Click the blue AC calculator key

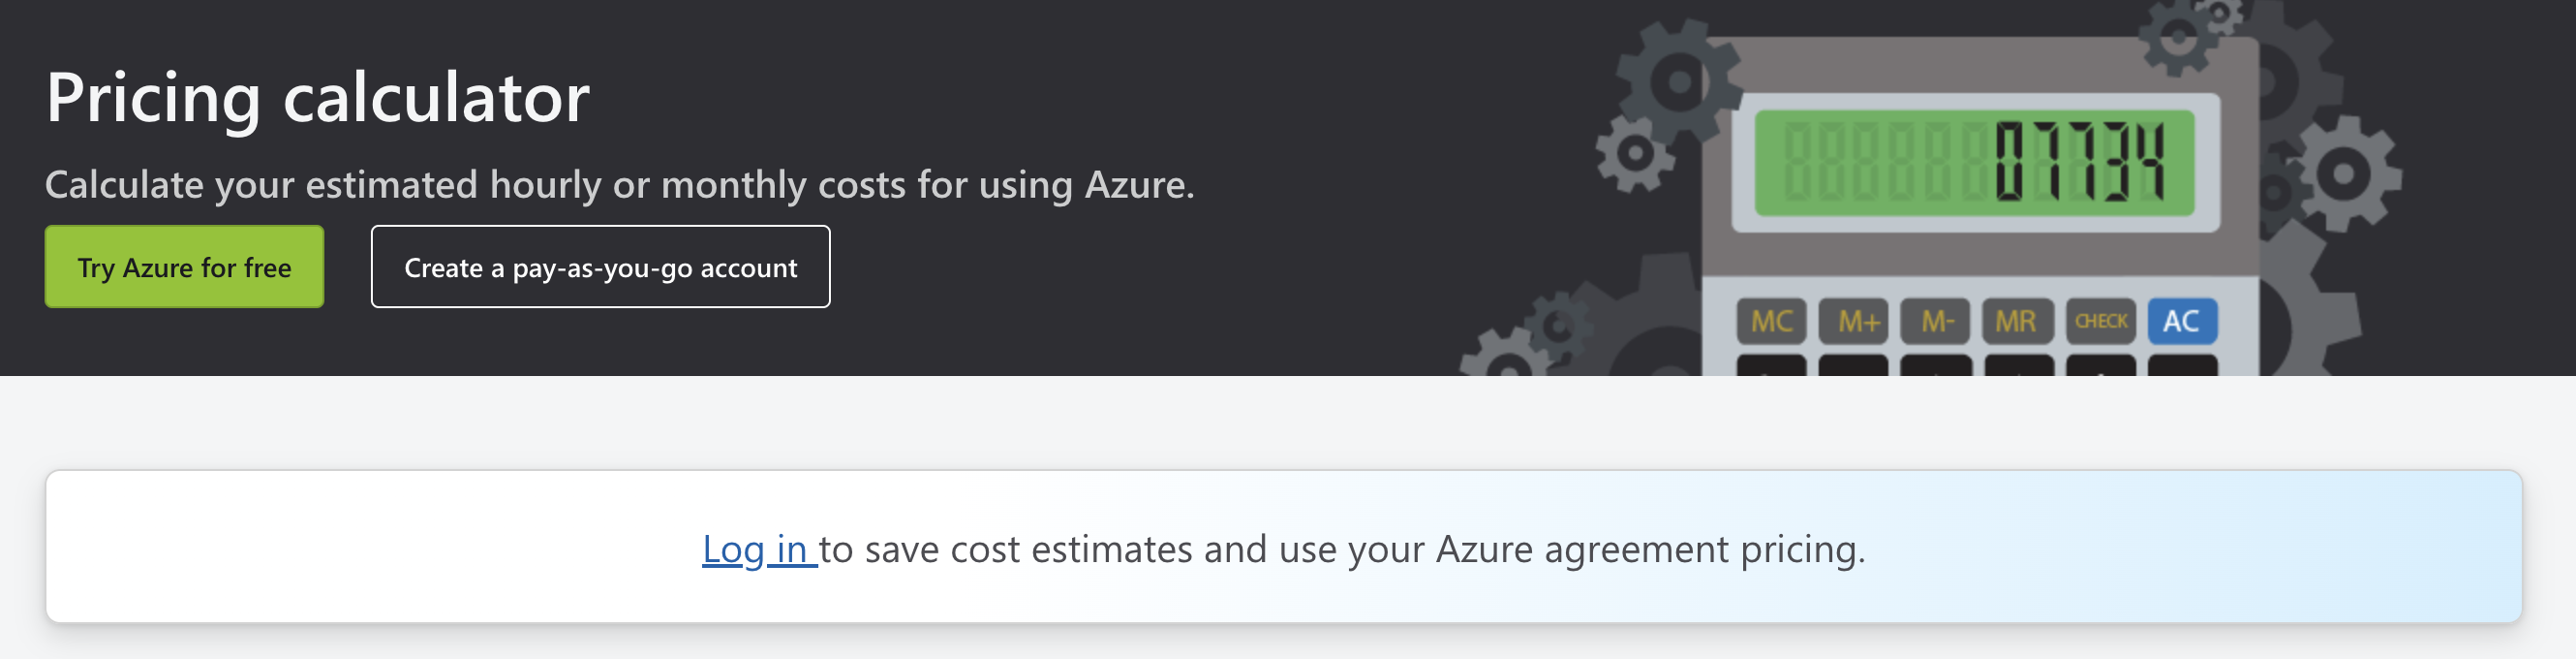(x=2182, y=321)
